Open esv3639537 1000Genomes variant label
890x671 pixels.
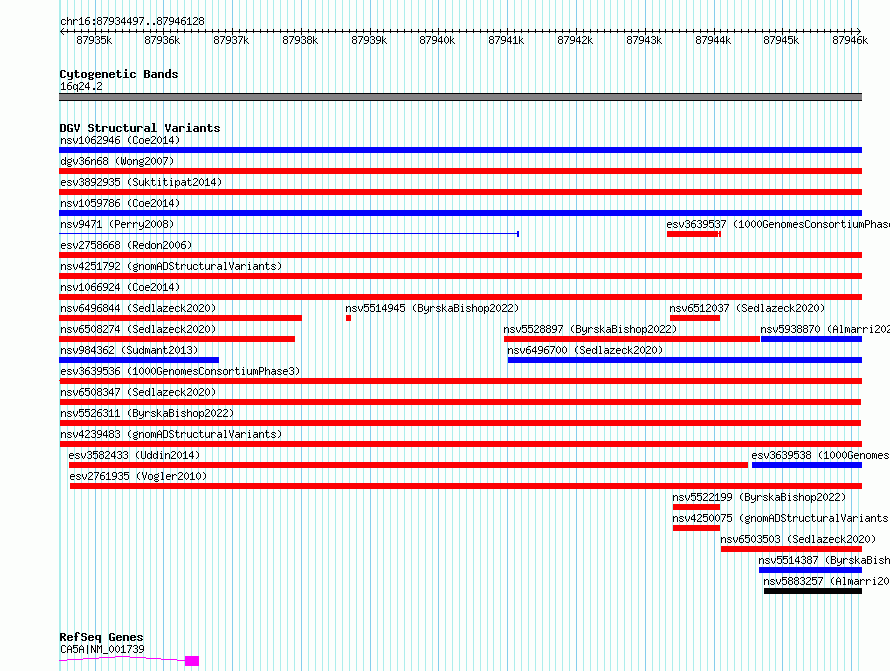[778, 224]
